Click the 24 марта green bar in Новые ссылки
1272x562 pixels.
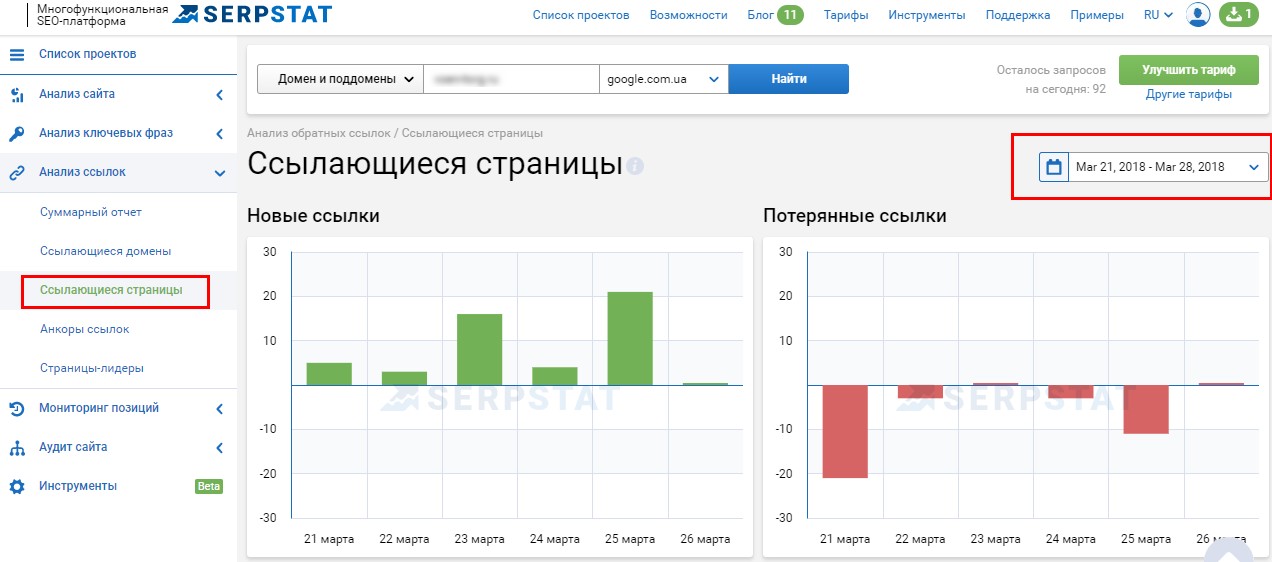coord(555,376)
